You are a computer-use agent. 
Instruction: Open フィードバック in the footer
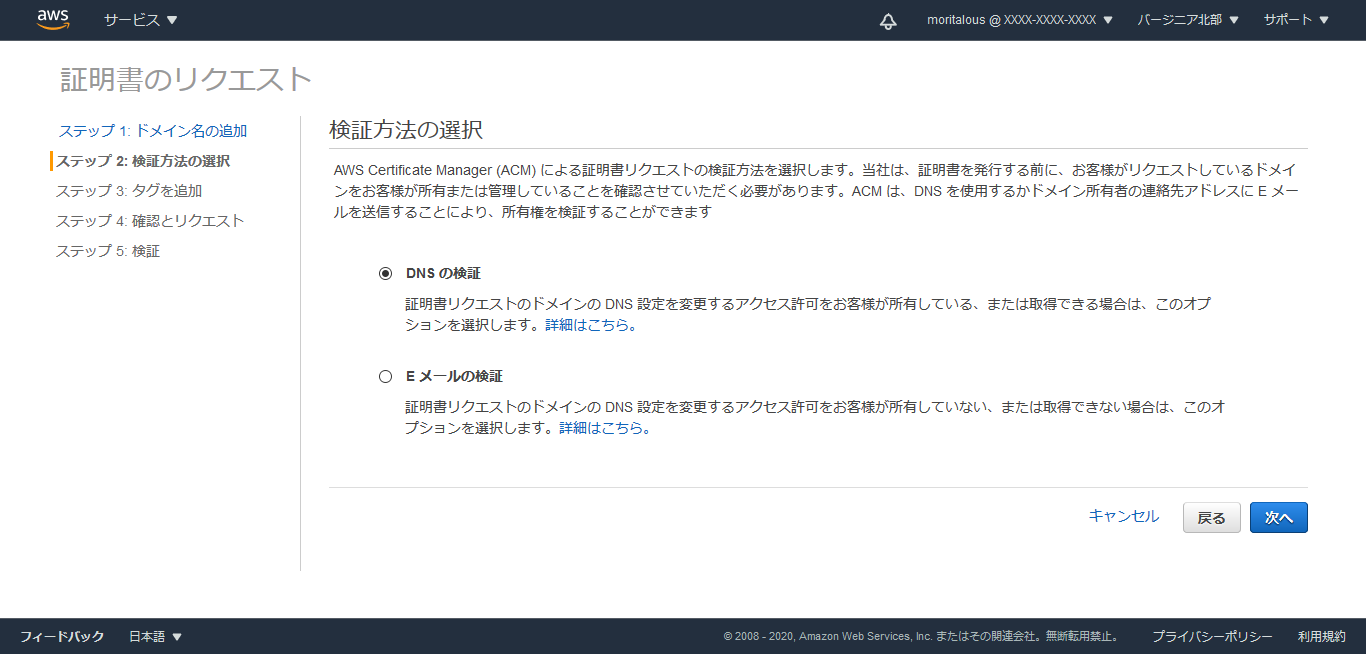(x=62, y=637)
